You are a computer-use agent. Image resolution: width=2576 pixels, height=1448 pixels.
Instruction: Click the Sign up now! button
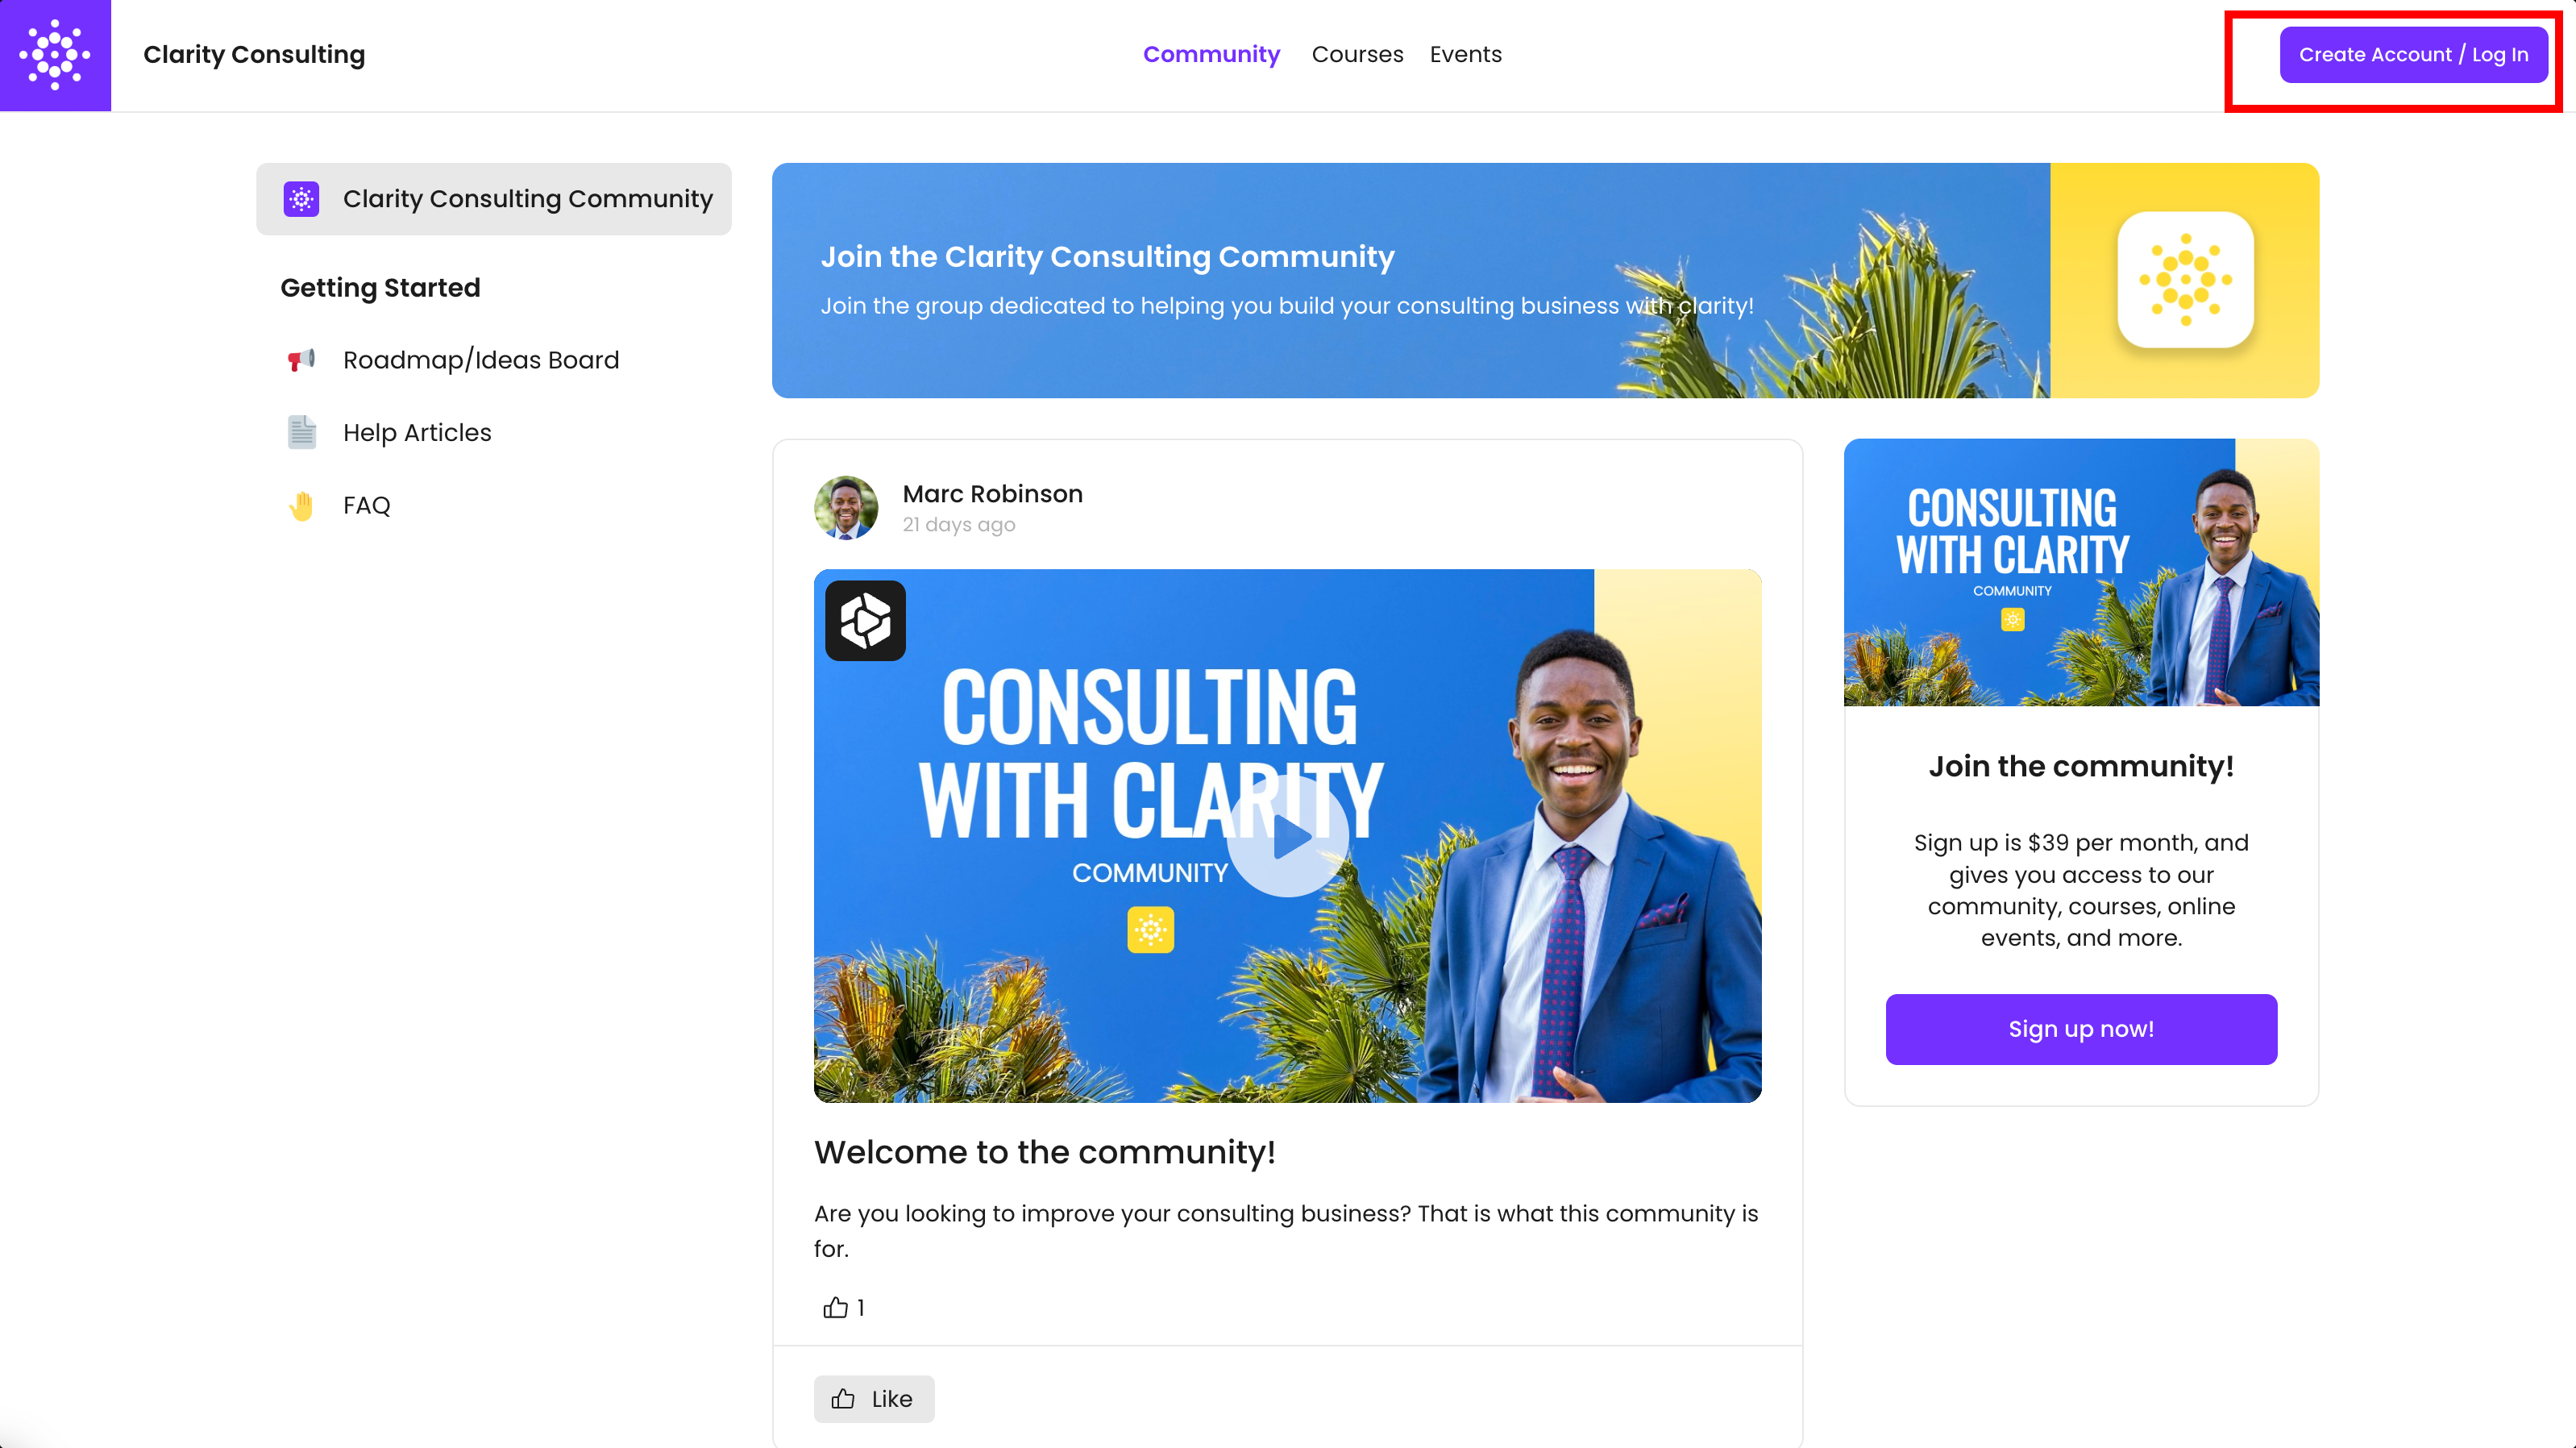tap(2081, 1029)
